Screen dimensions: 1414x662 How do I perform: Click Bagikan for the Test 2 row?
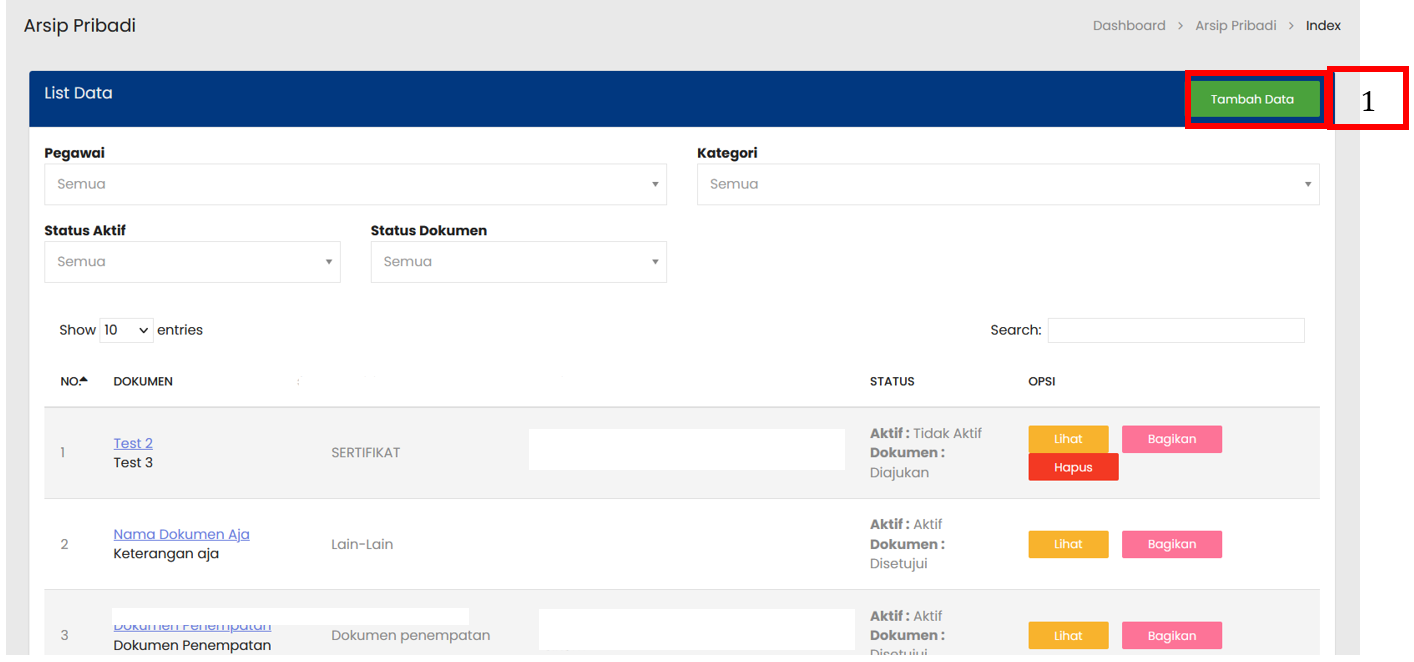[1171, 439]
